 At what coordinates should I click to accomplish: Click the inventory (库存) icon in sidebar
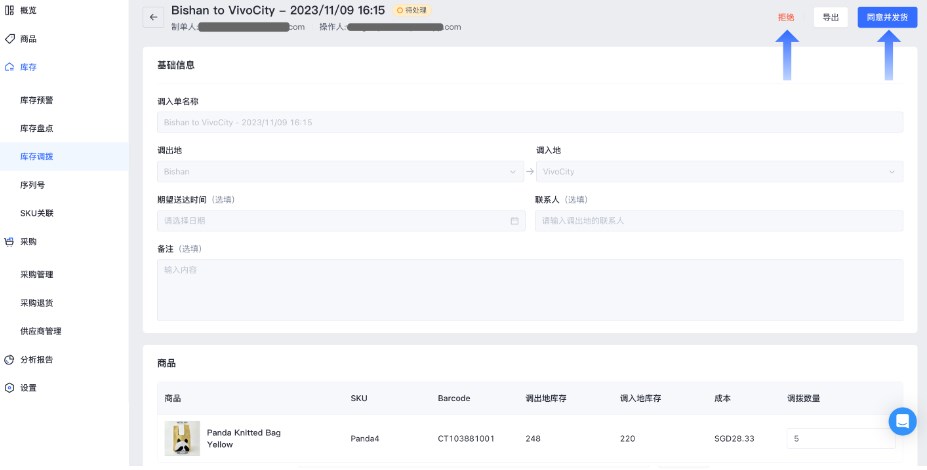(9, 67)
